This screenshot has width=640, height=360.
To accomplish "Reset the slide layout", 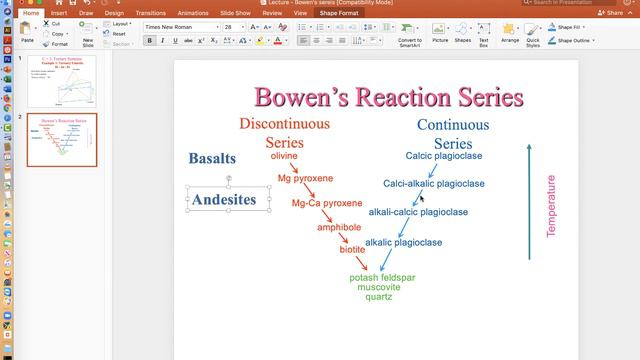I will coord(115,34).
